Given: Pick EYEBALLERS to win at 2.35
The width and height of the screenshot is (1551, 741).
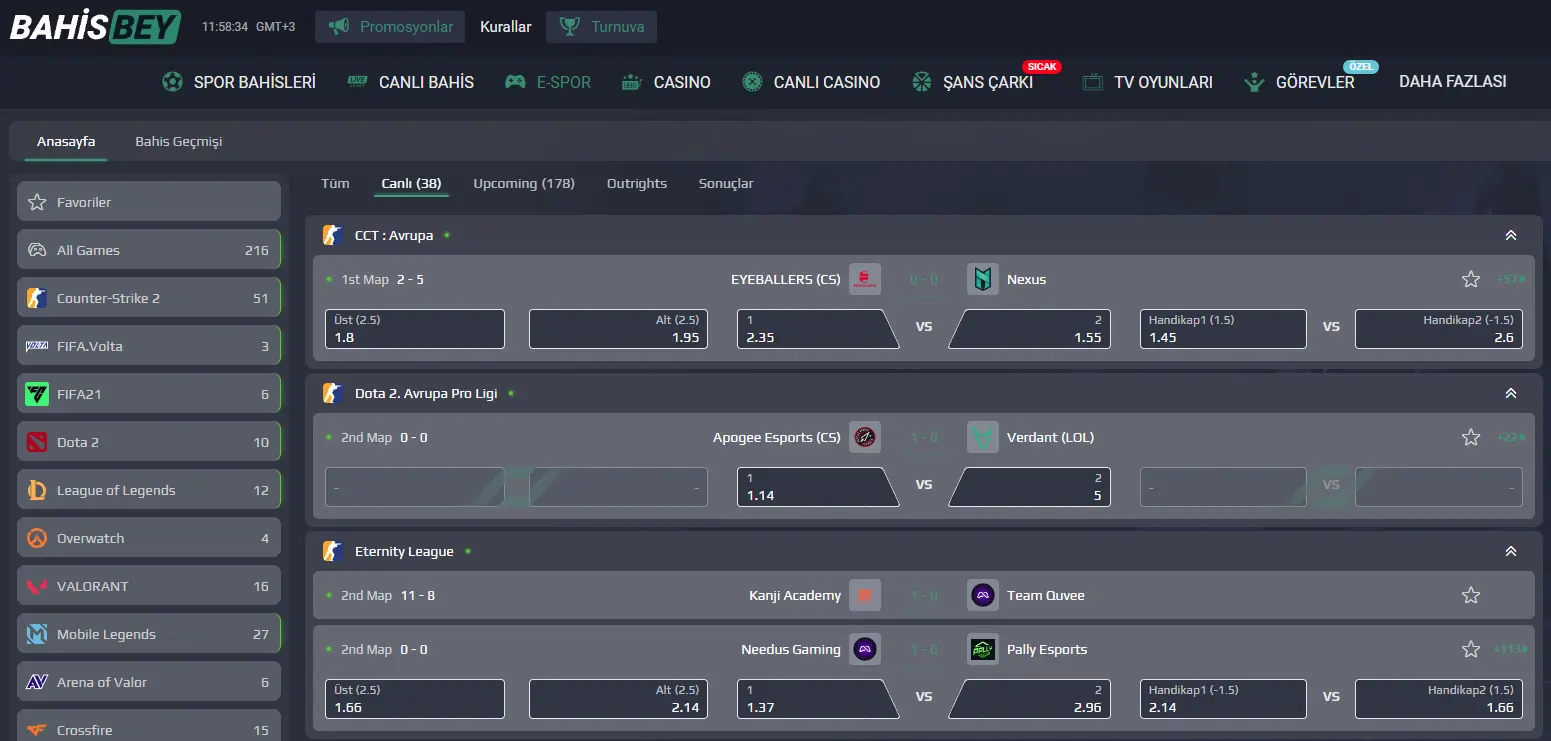Looking at the screenshot, I should click(816, 329).
